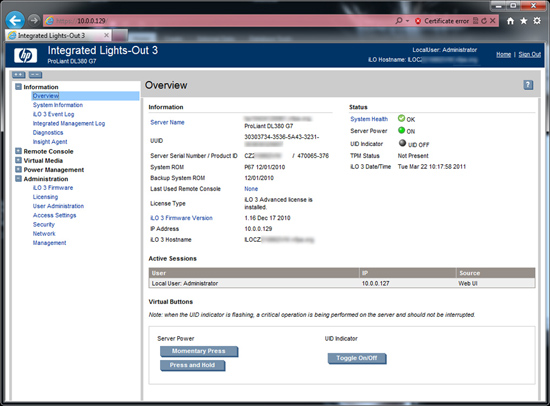Click the Momentary Press power button
This screenshot has height=406, width=550.
[x=199, y=351]
